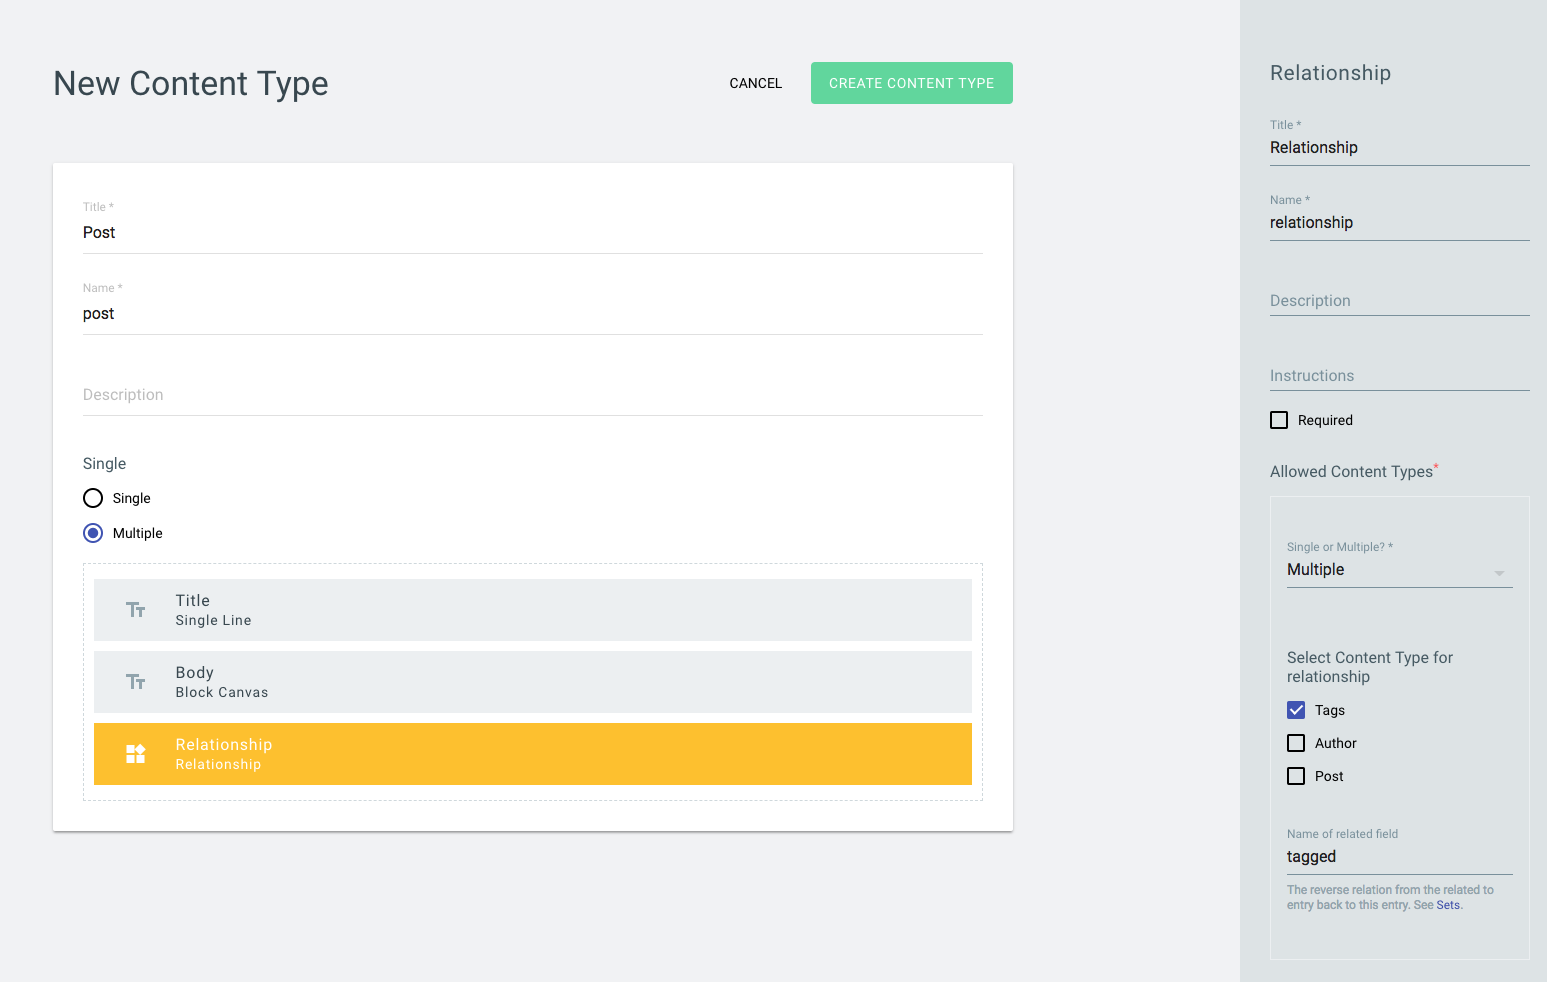Click the text icon on Body row
Screen dimensions: 1547x982
pos(136,682)
